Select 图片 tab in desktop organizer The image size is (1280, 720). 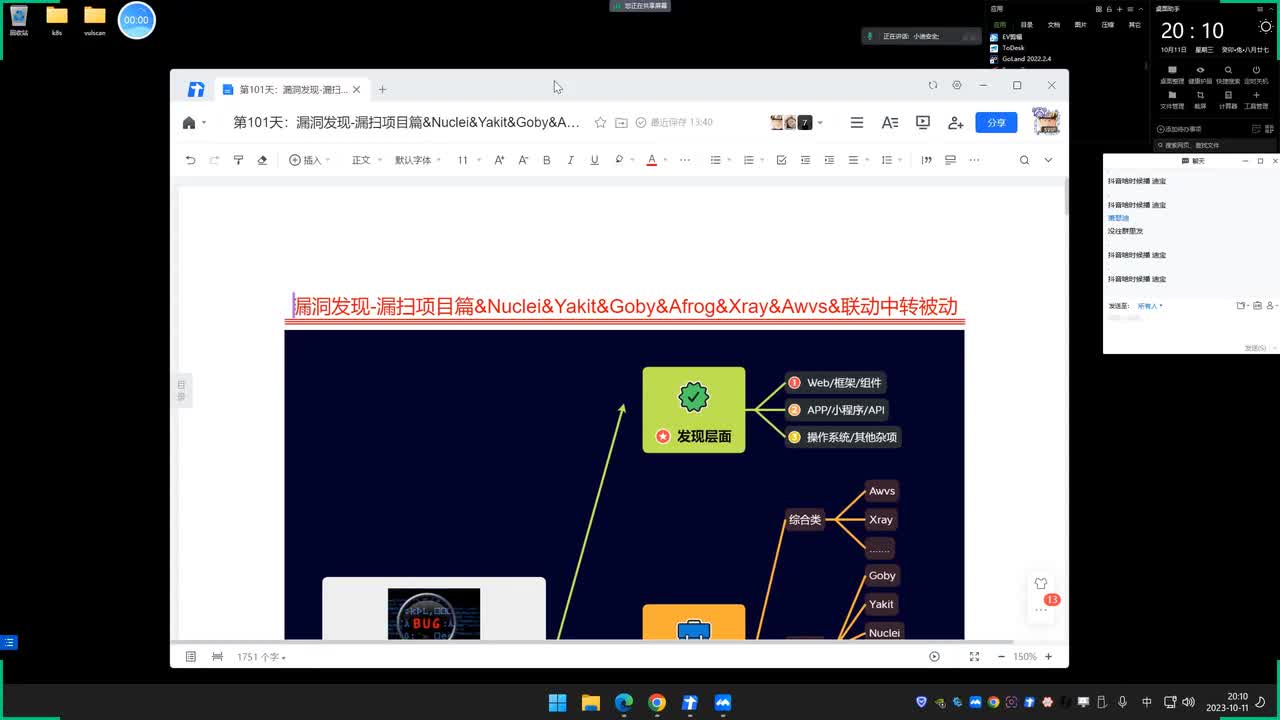[1080, 24]
